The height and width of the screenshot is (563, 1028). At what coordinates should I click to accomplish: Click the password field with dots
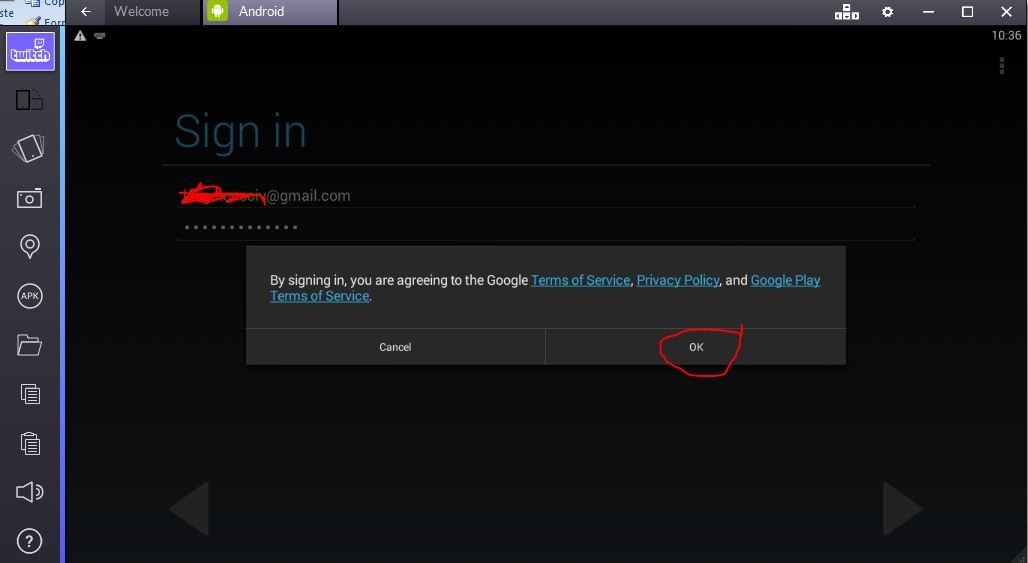(x=545, y=227)
